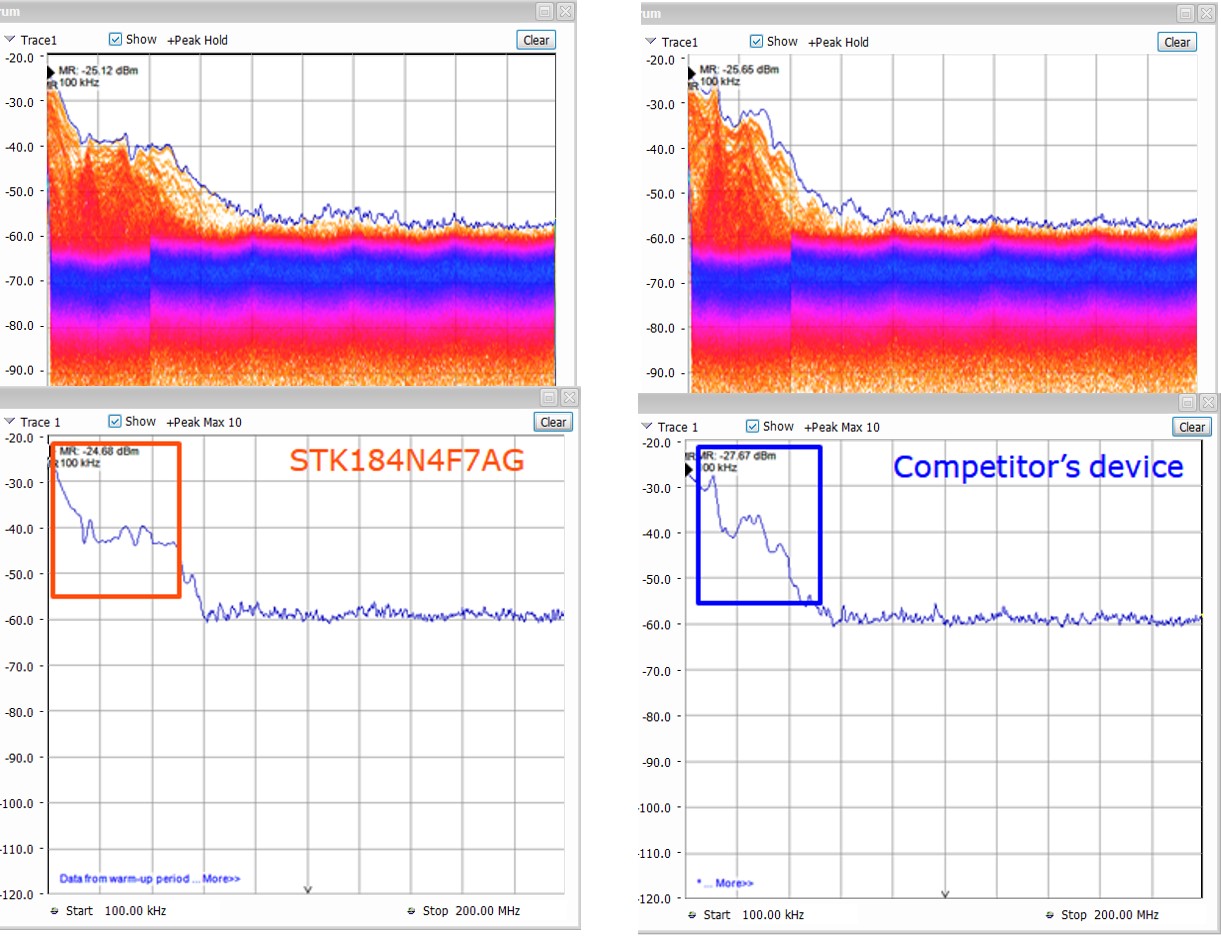The width and height of the screenshot is (1221, 936).
Task: Toggle Show checkbox in the STK184N4F7AG panel
Action: coord(115,422)
